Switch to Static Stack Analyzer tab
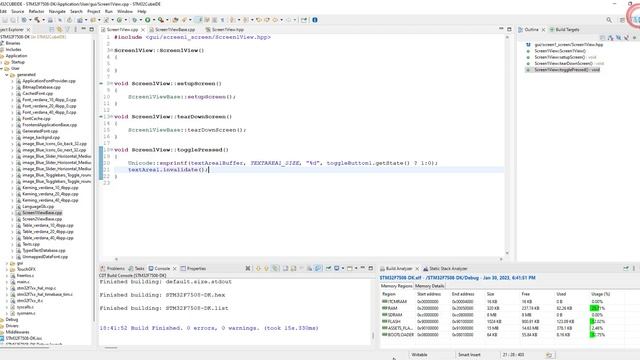 click(x=445, y=269)
